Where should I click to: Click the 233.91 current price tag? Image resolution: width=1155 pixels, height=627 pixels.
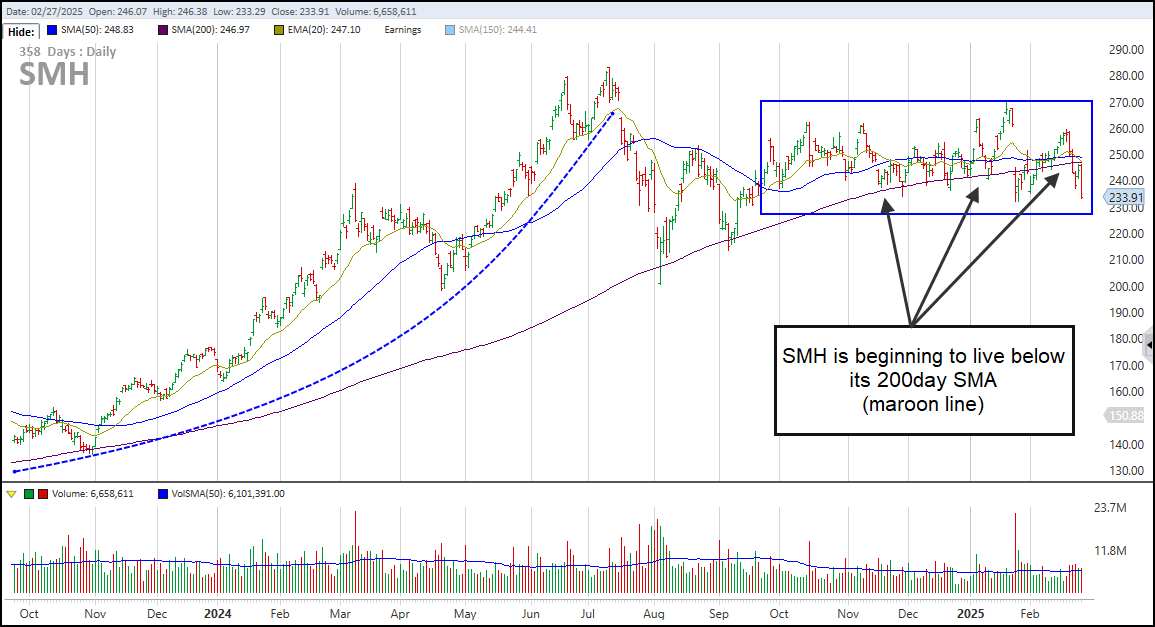[x=1125, y=197]
